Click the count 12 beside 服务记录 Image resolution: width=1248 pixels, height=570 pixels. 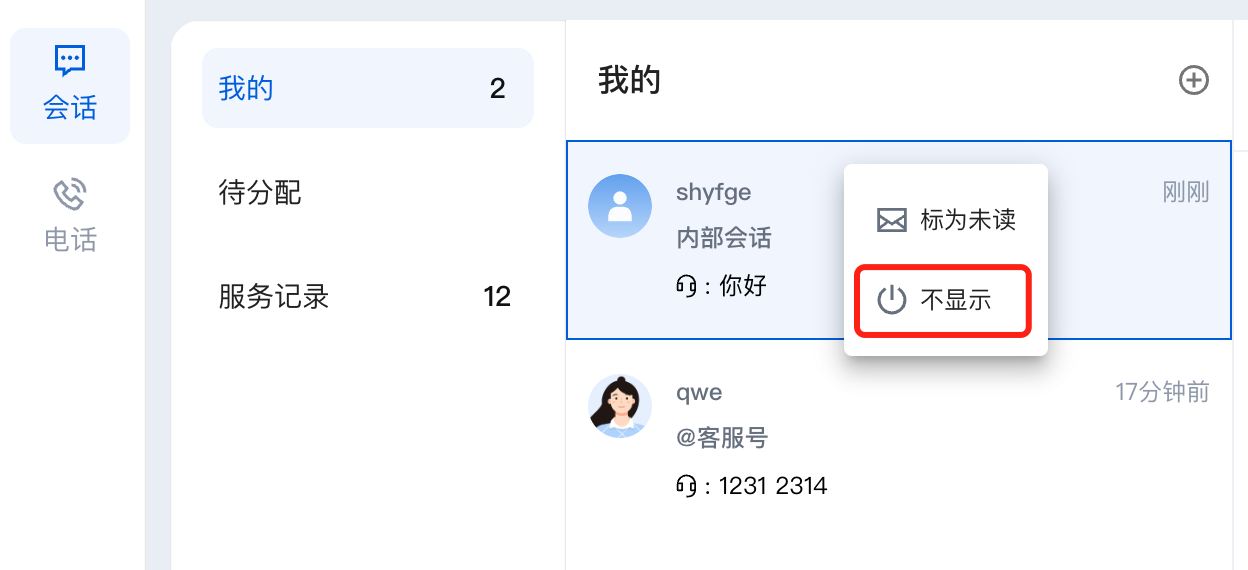[497, 297]
